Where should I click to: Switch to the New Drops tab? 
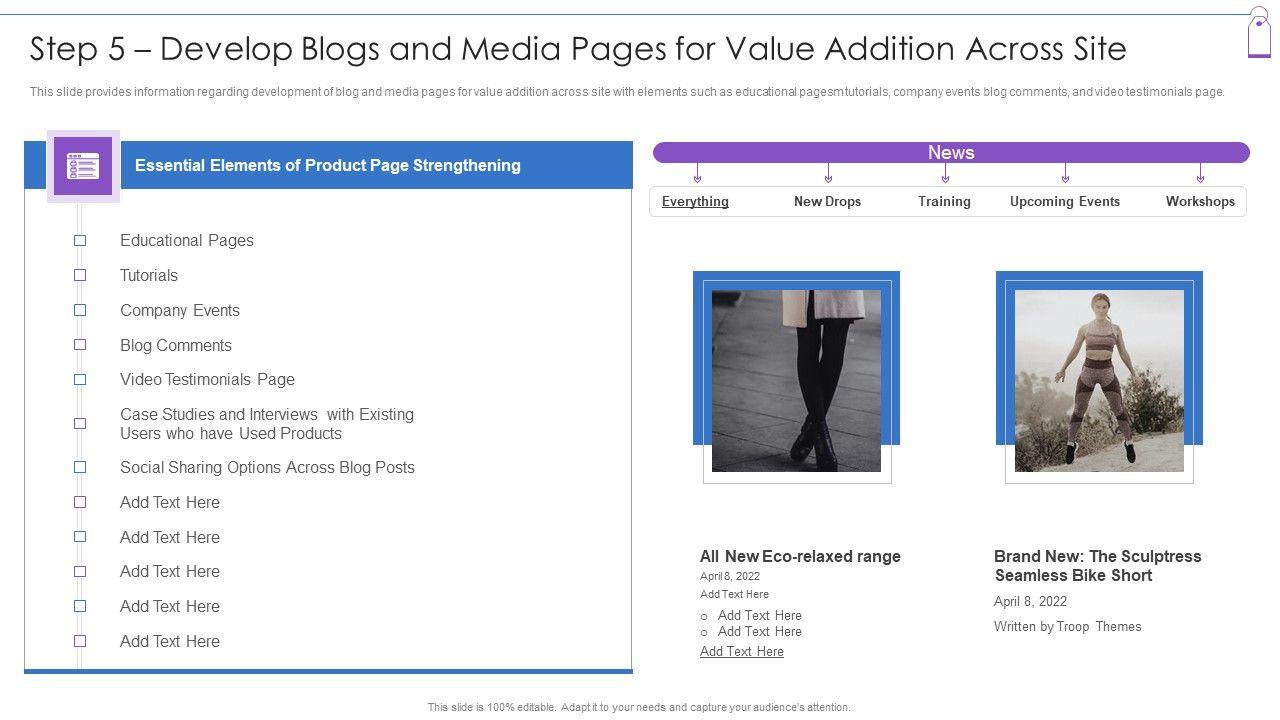[827, 201]
